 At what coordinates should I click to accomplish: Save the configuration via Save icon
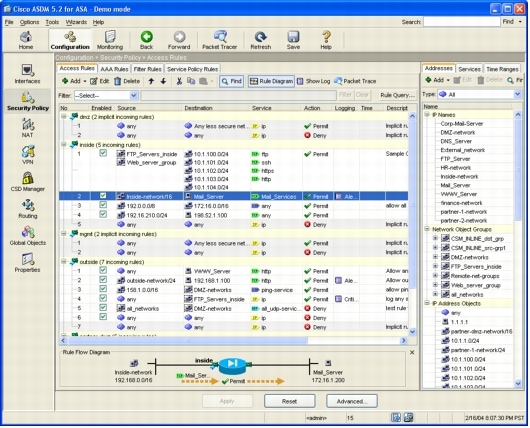293,40
